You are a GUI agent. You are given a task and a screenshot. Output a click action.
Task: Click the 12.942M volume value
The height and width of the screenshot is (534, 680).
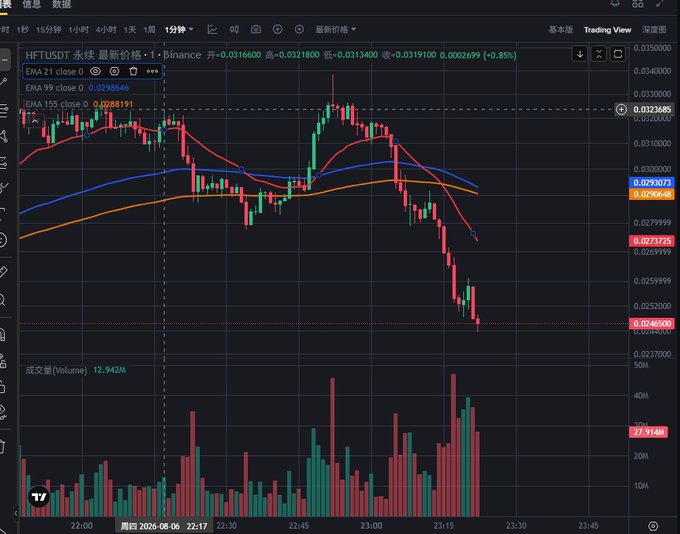(x=109, y=370)
